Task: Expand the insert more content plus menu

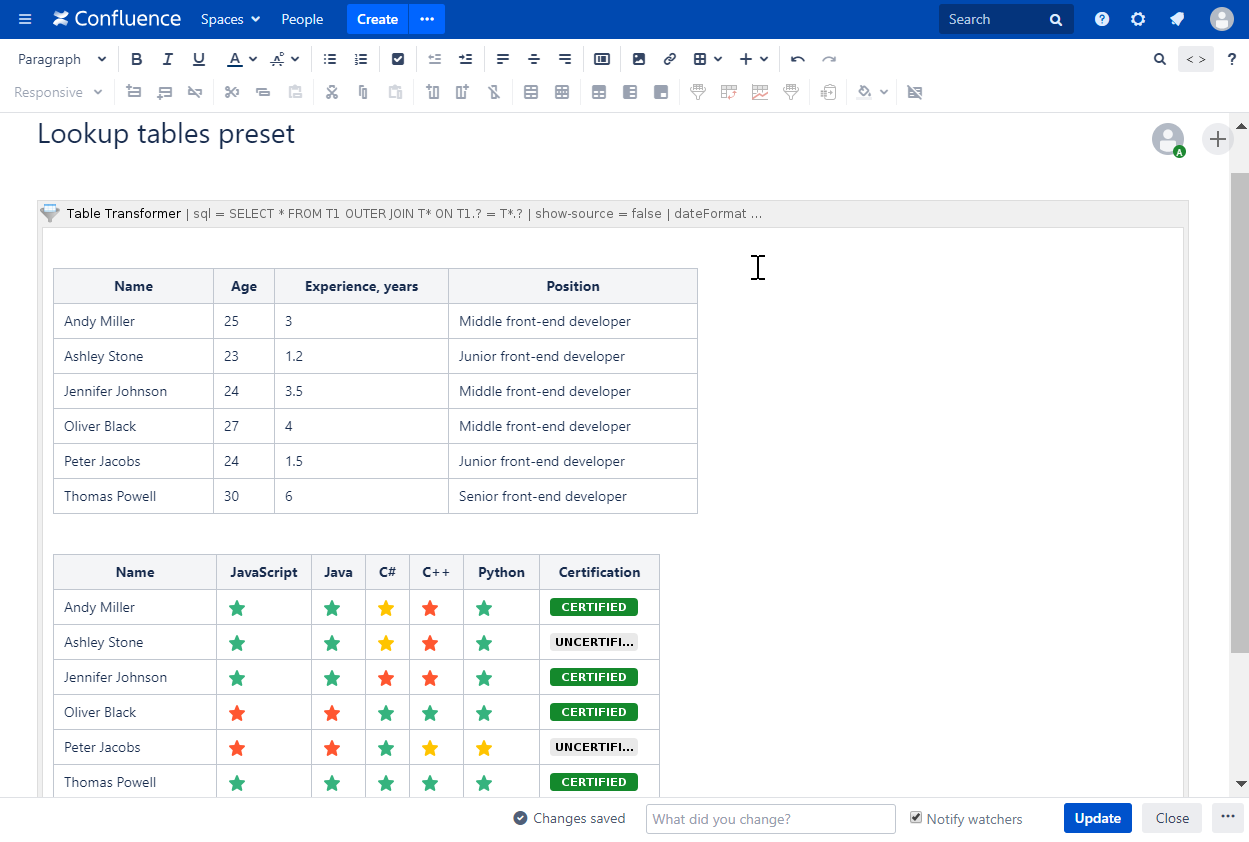Action: (754, 60)
